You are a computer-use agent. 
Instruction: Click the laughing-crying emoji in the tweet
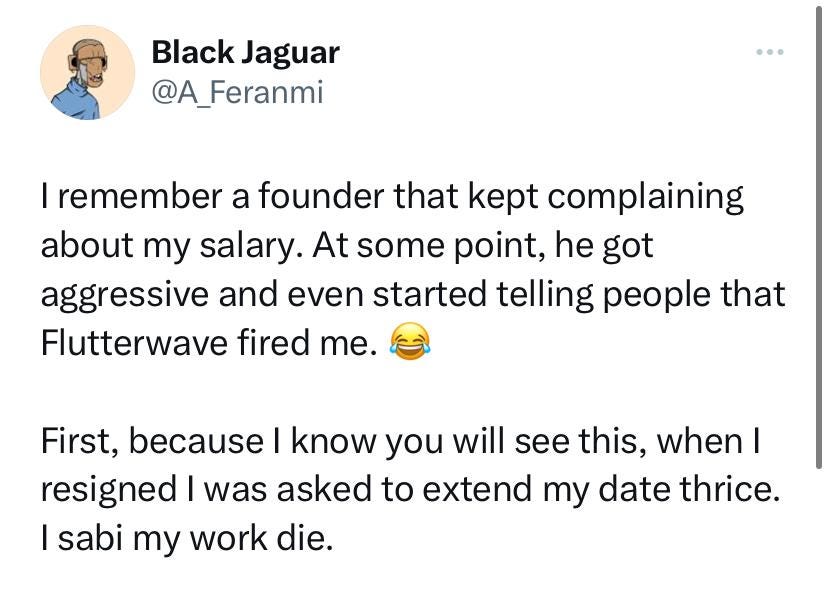410,342
